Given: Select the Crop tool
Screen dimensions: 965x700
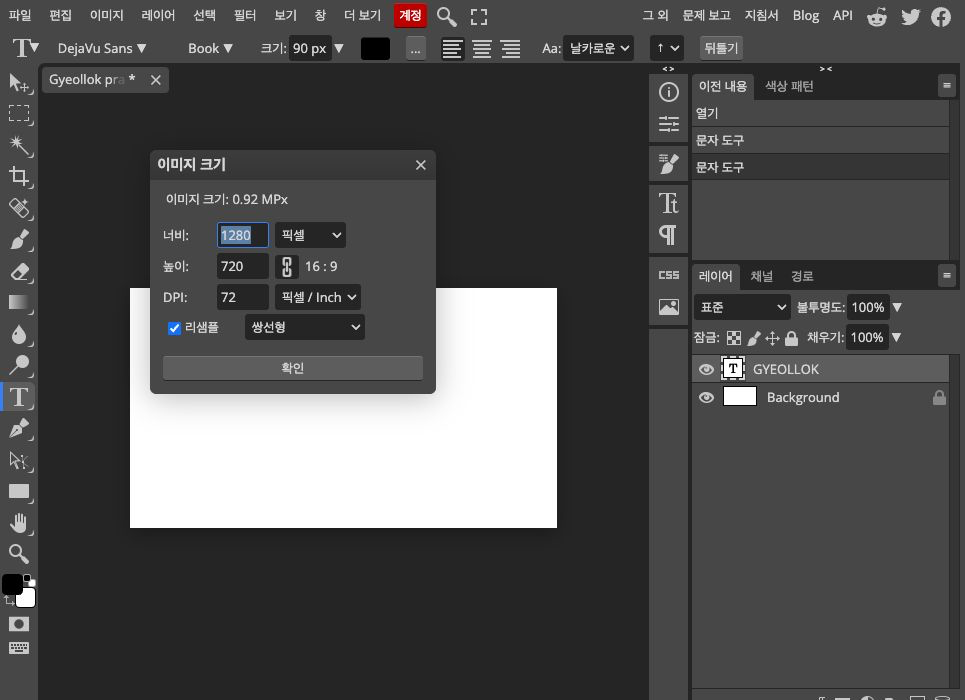Looking at the screenshot, I should [x=18, y=177].
